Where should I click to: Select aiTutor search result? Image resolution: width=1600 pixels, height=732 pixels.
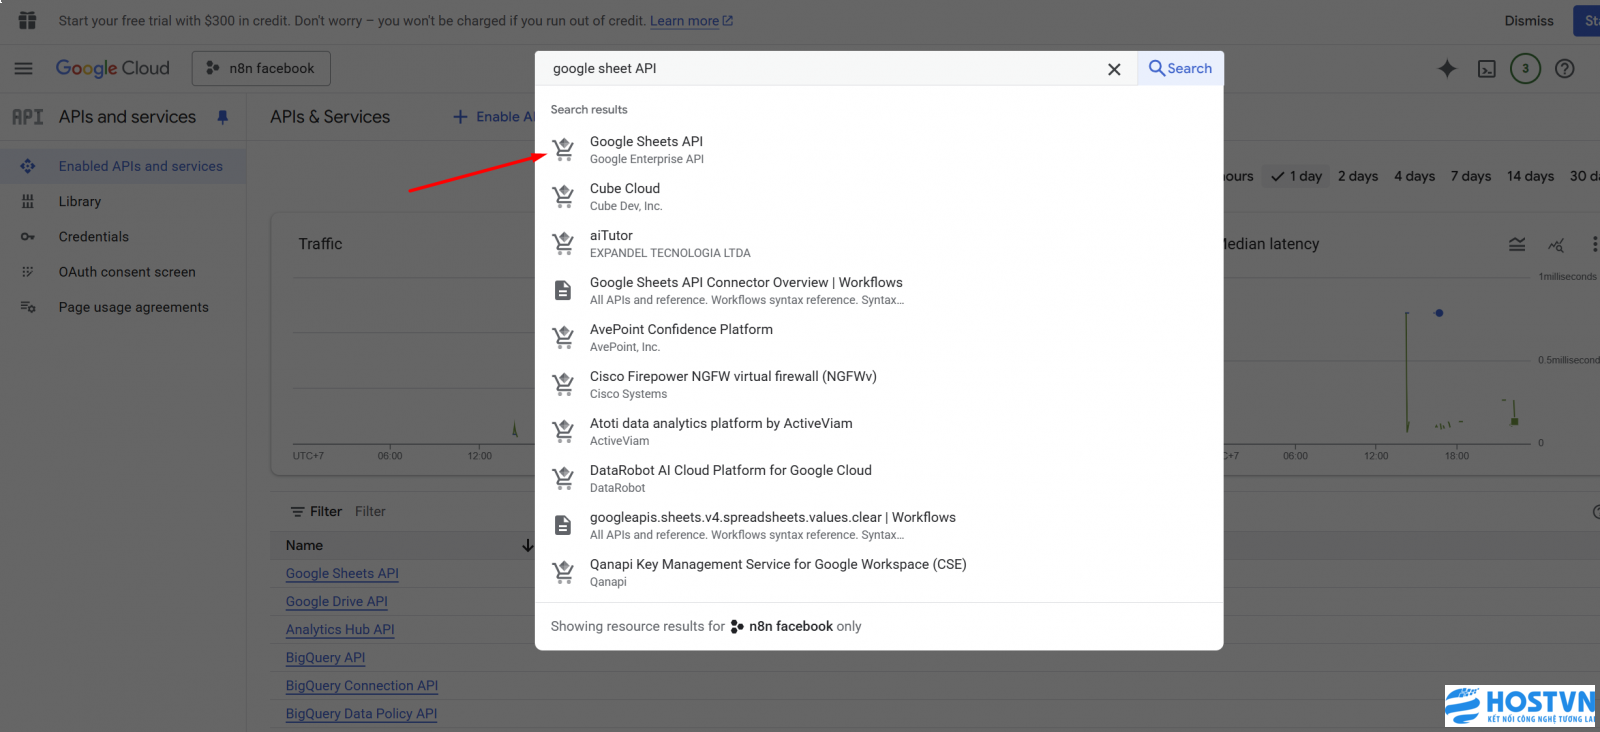point(879,243)
